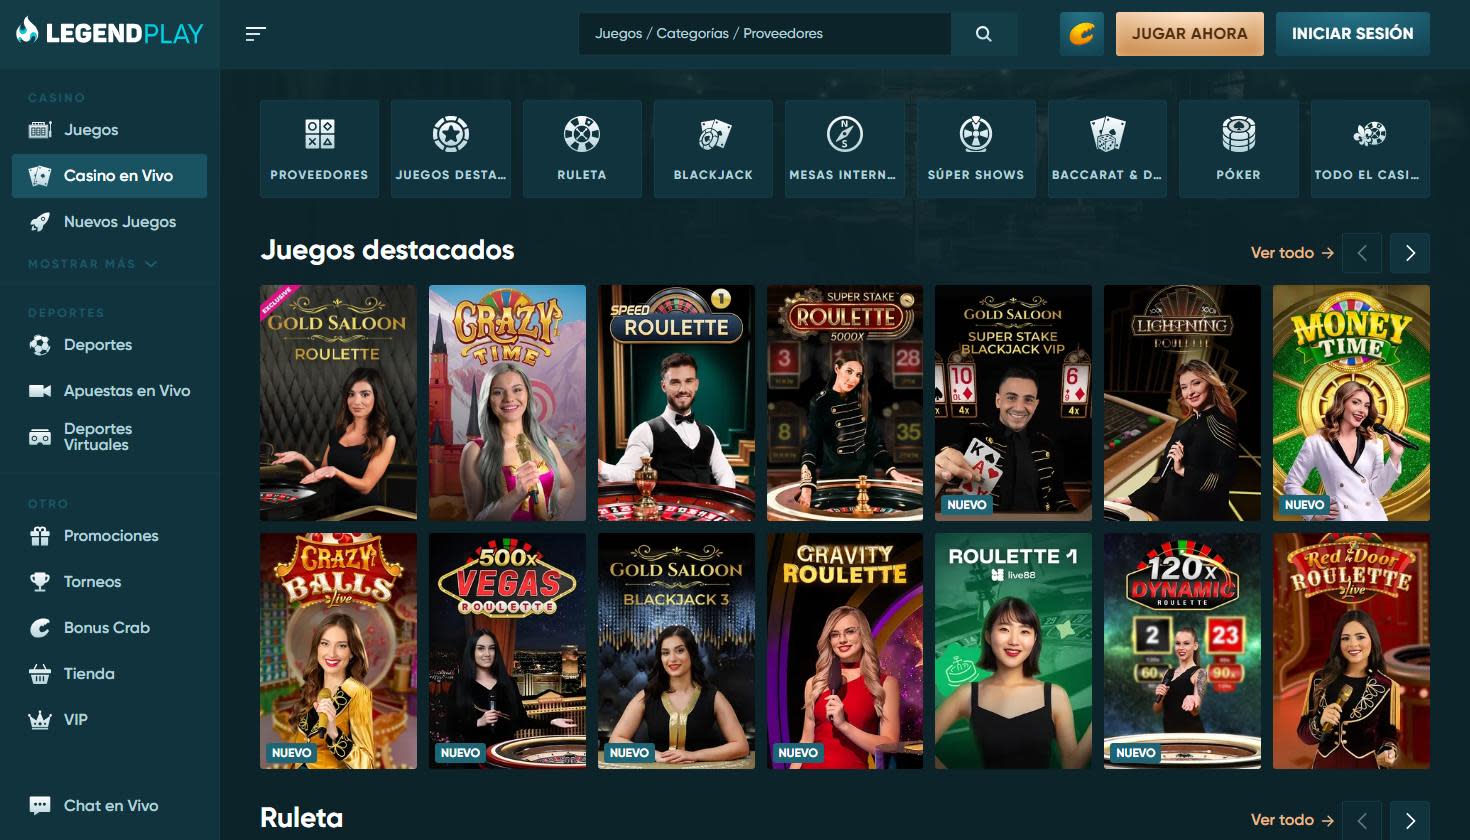Click the search magnifier icon

click(x=984, y=34)
